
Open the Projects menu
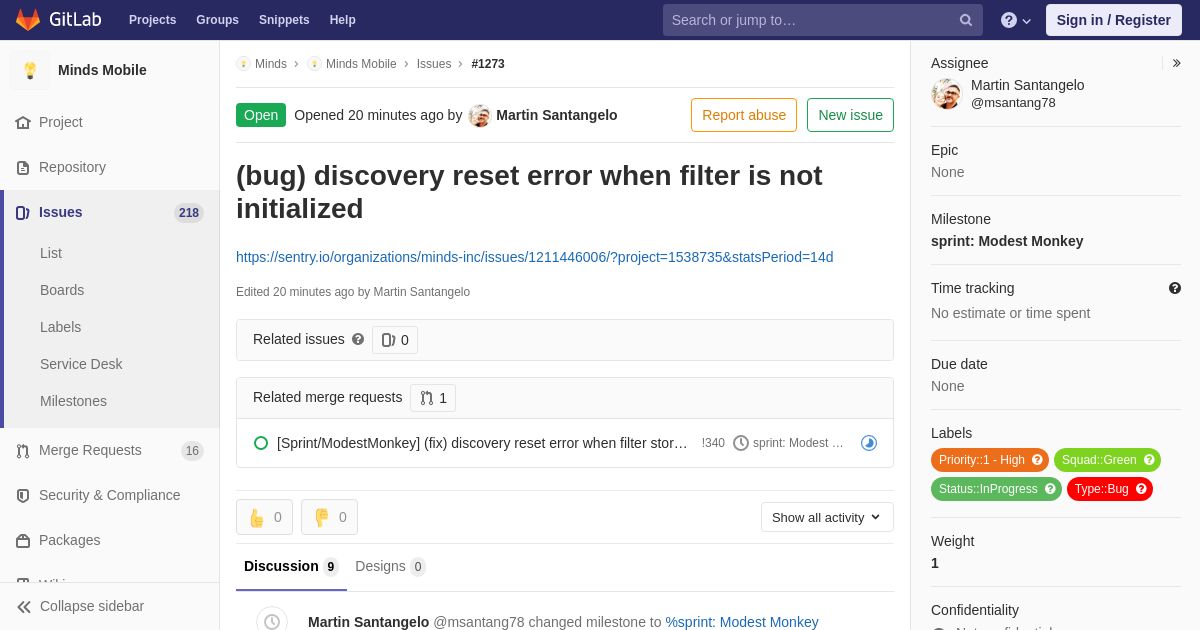click(x=152, y=20)
